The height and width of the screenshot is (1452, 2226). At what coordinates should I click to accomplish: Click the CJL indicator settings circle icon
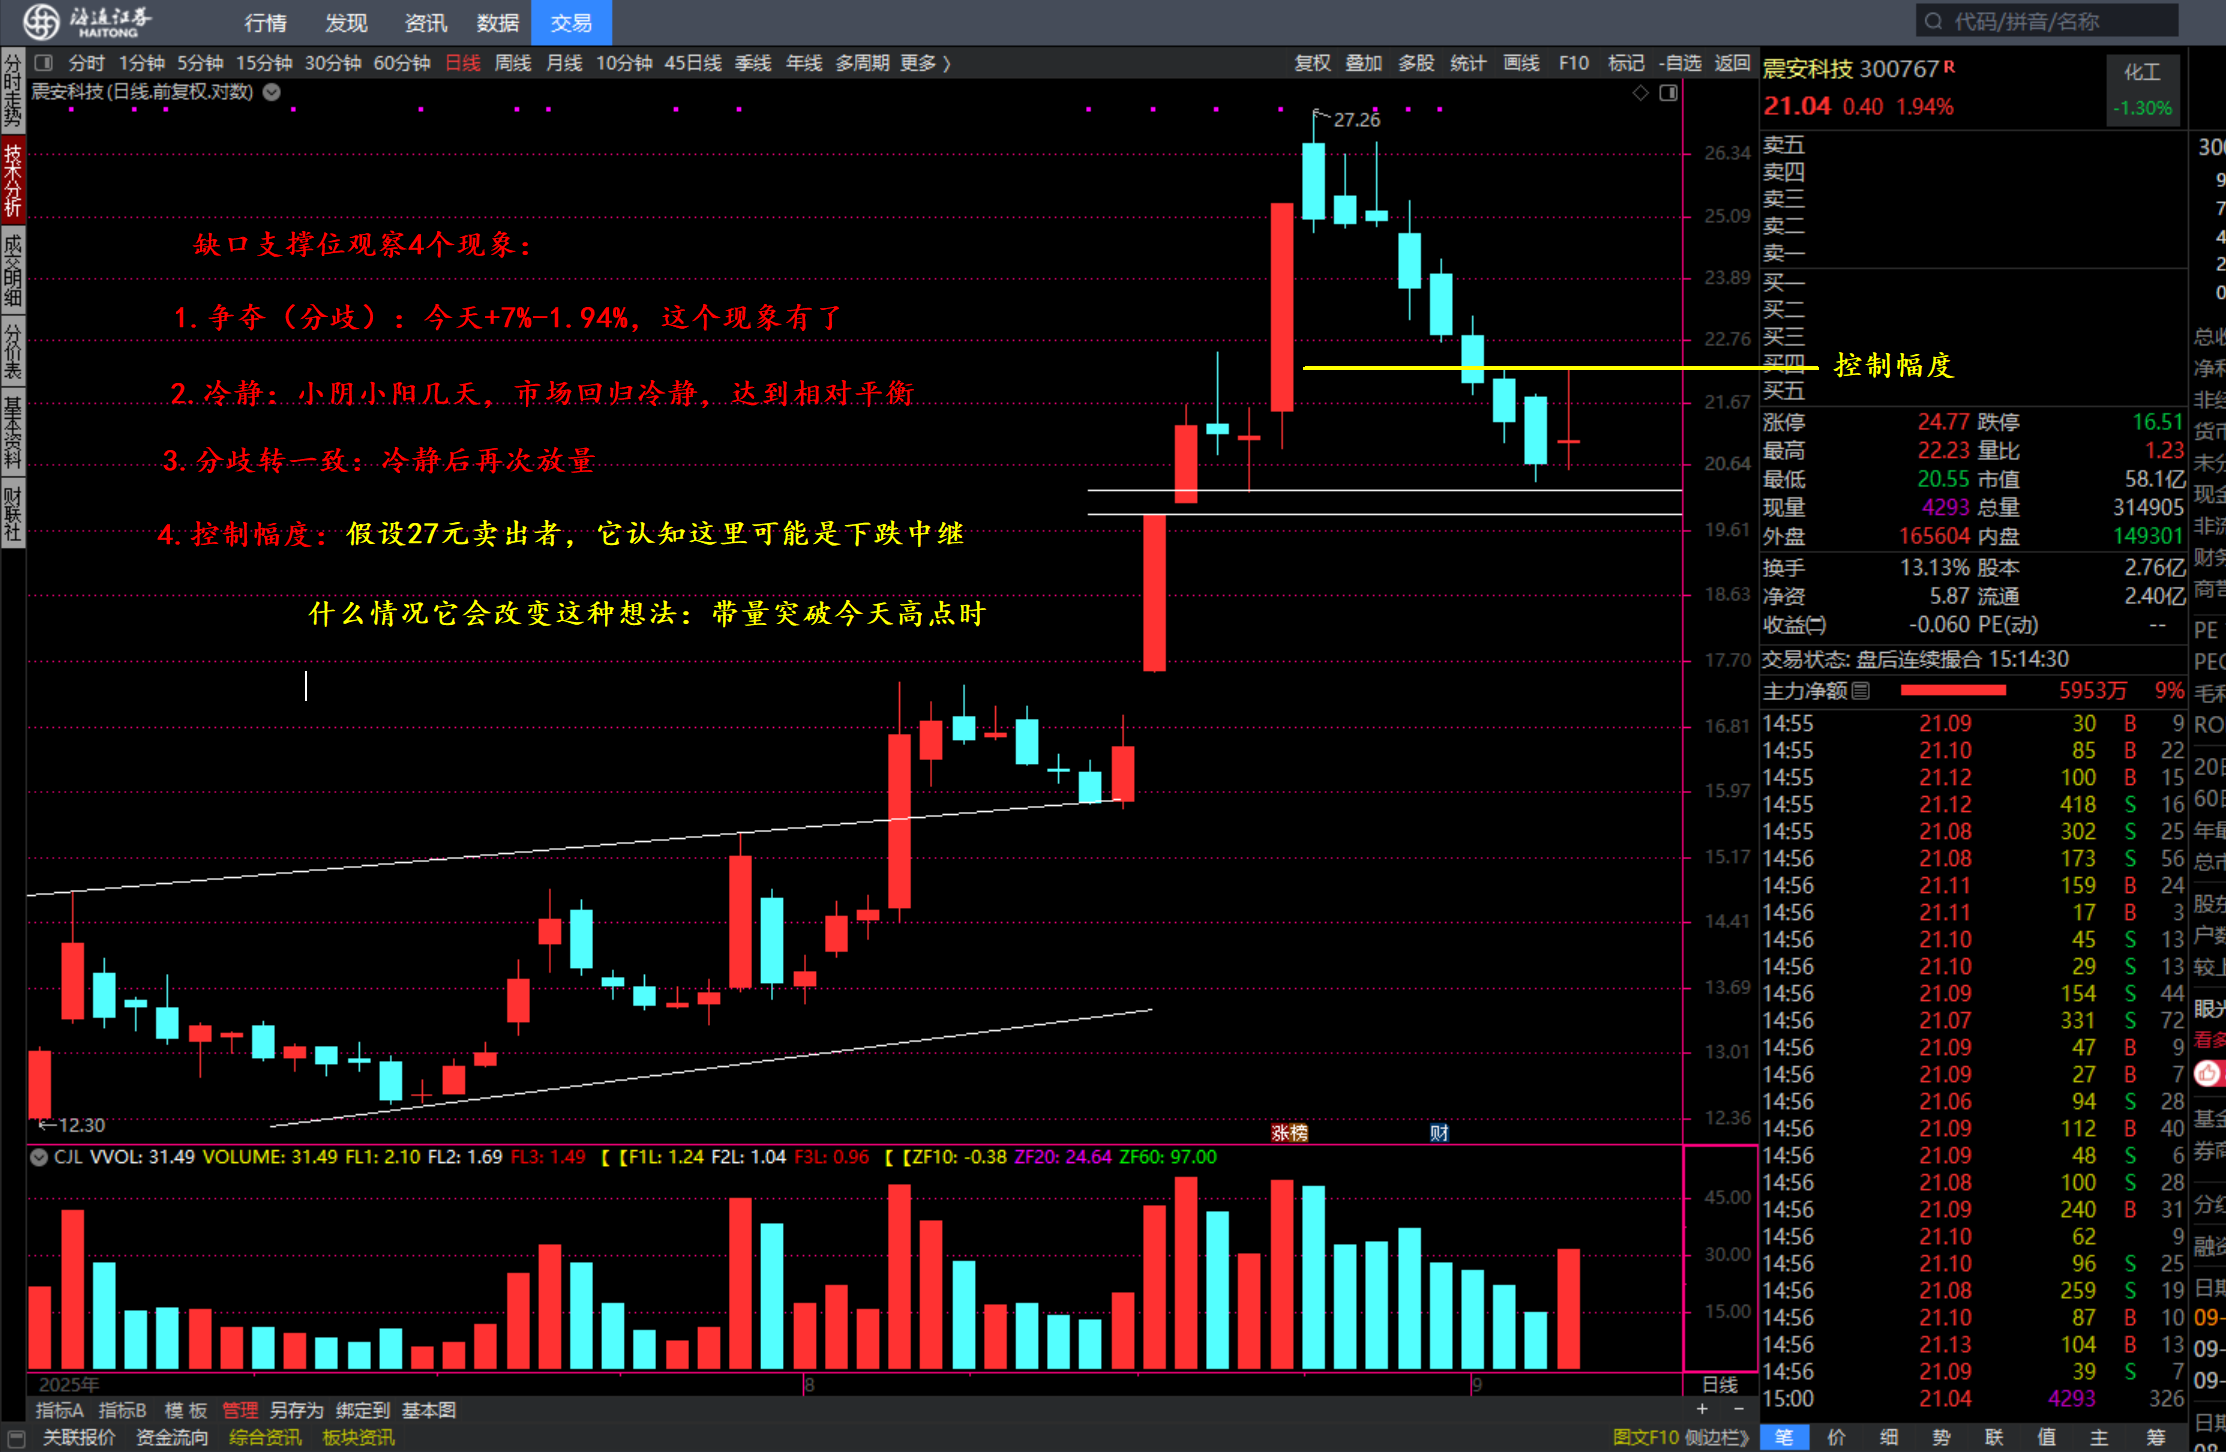point(39,1157)
